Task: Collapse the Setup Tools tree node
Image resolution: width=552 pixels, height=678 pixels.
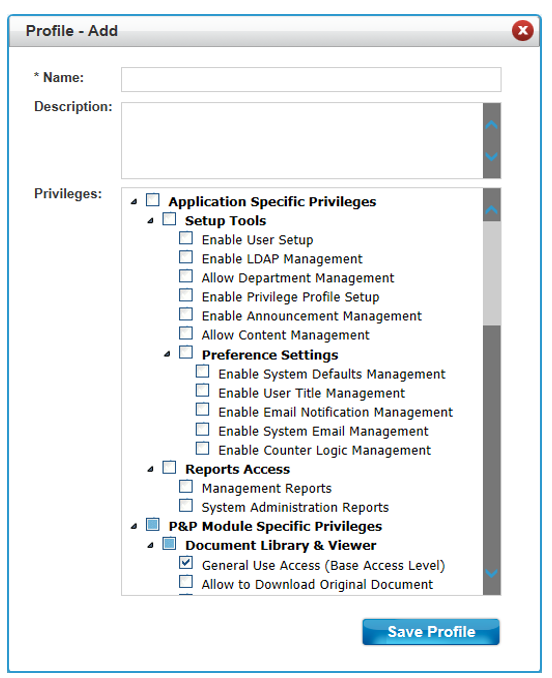Action: point(150,221)
